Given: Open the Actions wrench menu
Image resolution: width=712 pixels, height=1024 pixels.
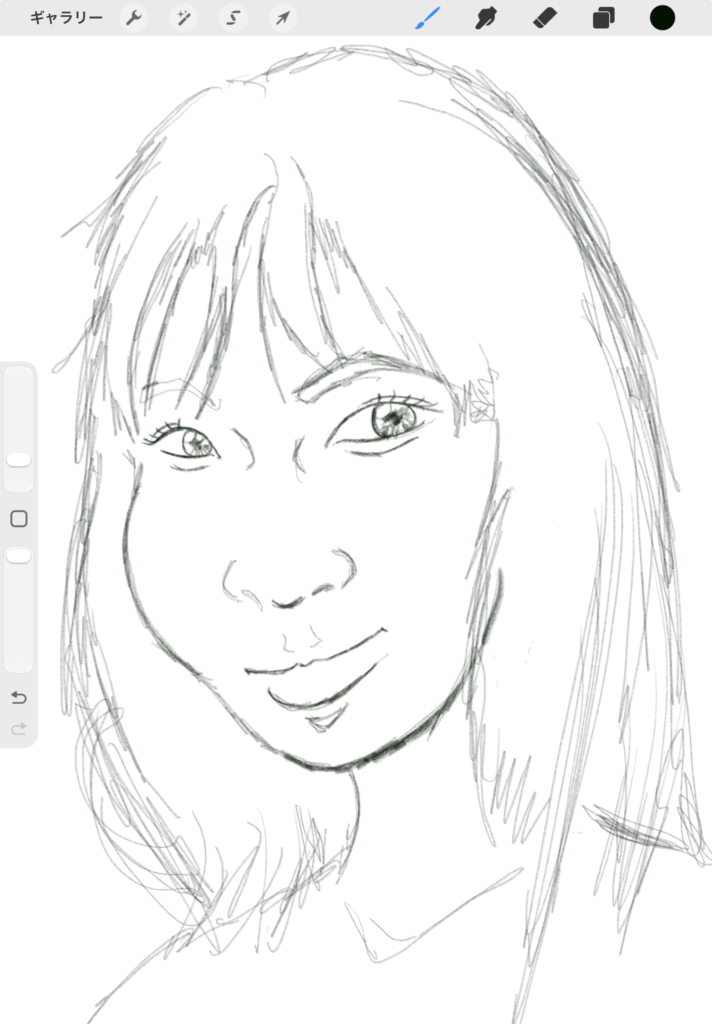Looking at the screenshot, I should [134, 18].
